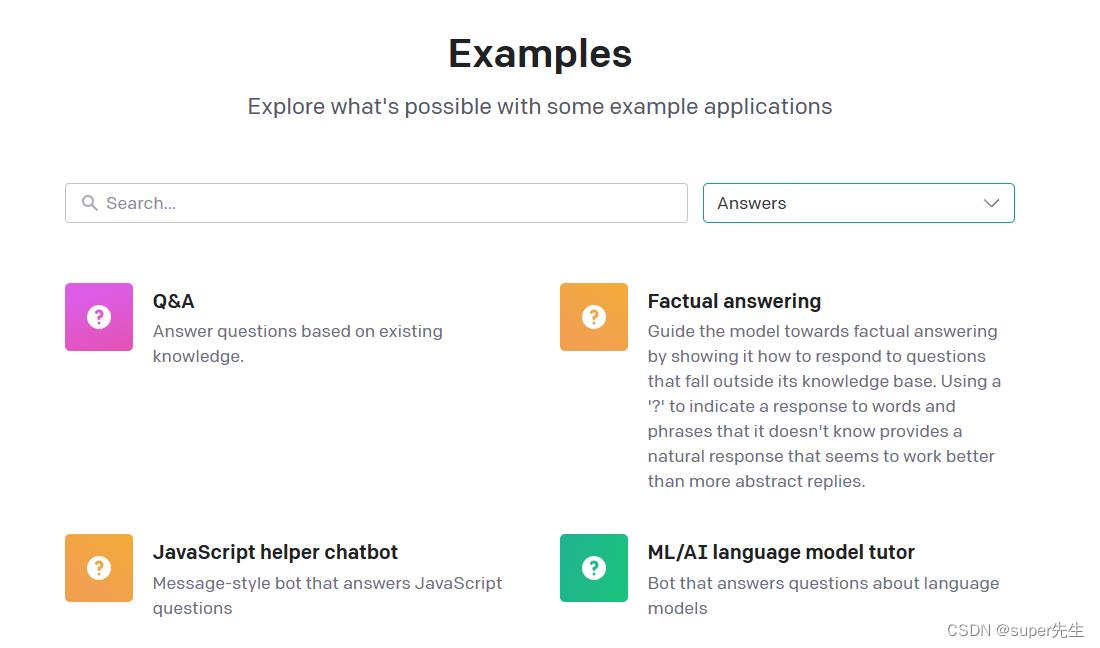The width and height of the screenshot is (1100, 648).
Task: Click the Examples page heading
Action: click(540, 54)
